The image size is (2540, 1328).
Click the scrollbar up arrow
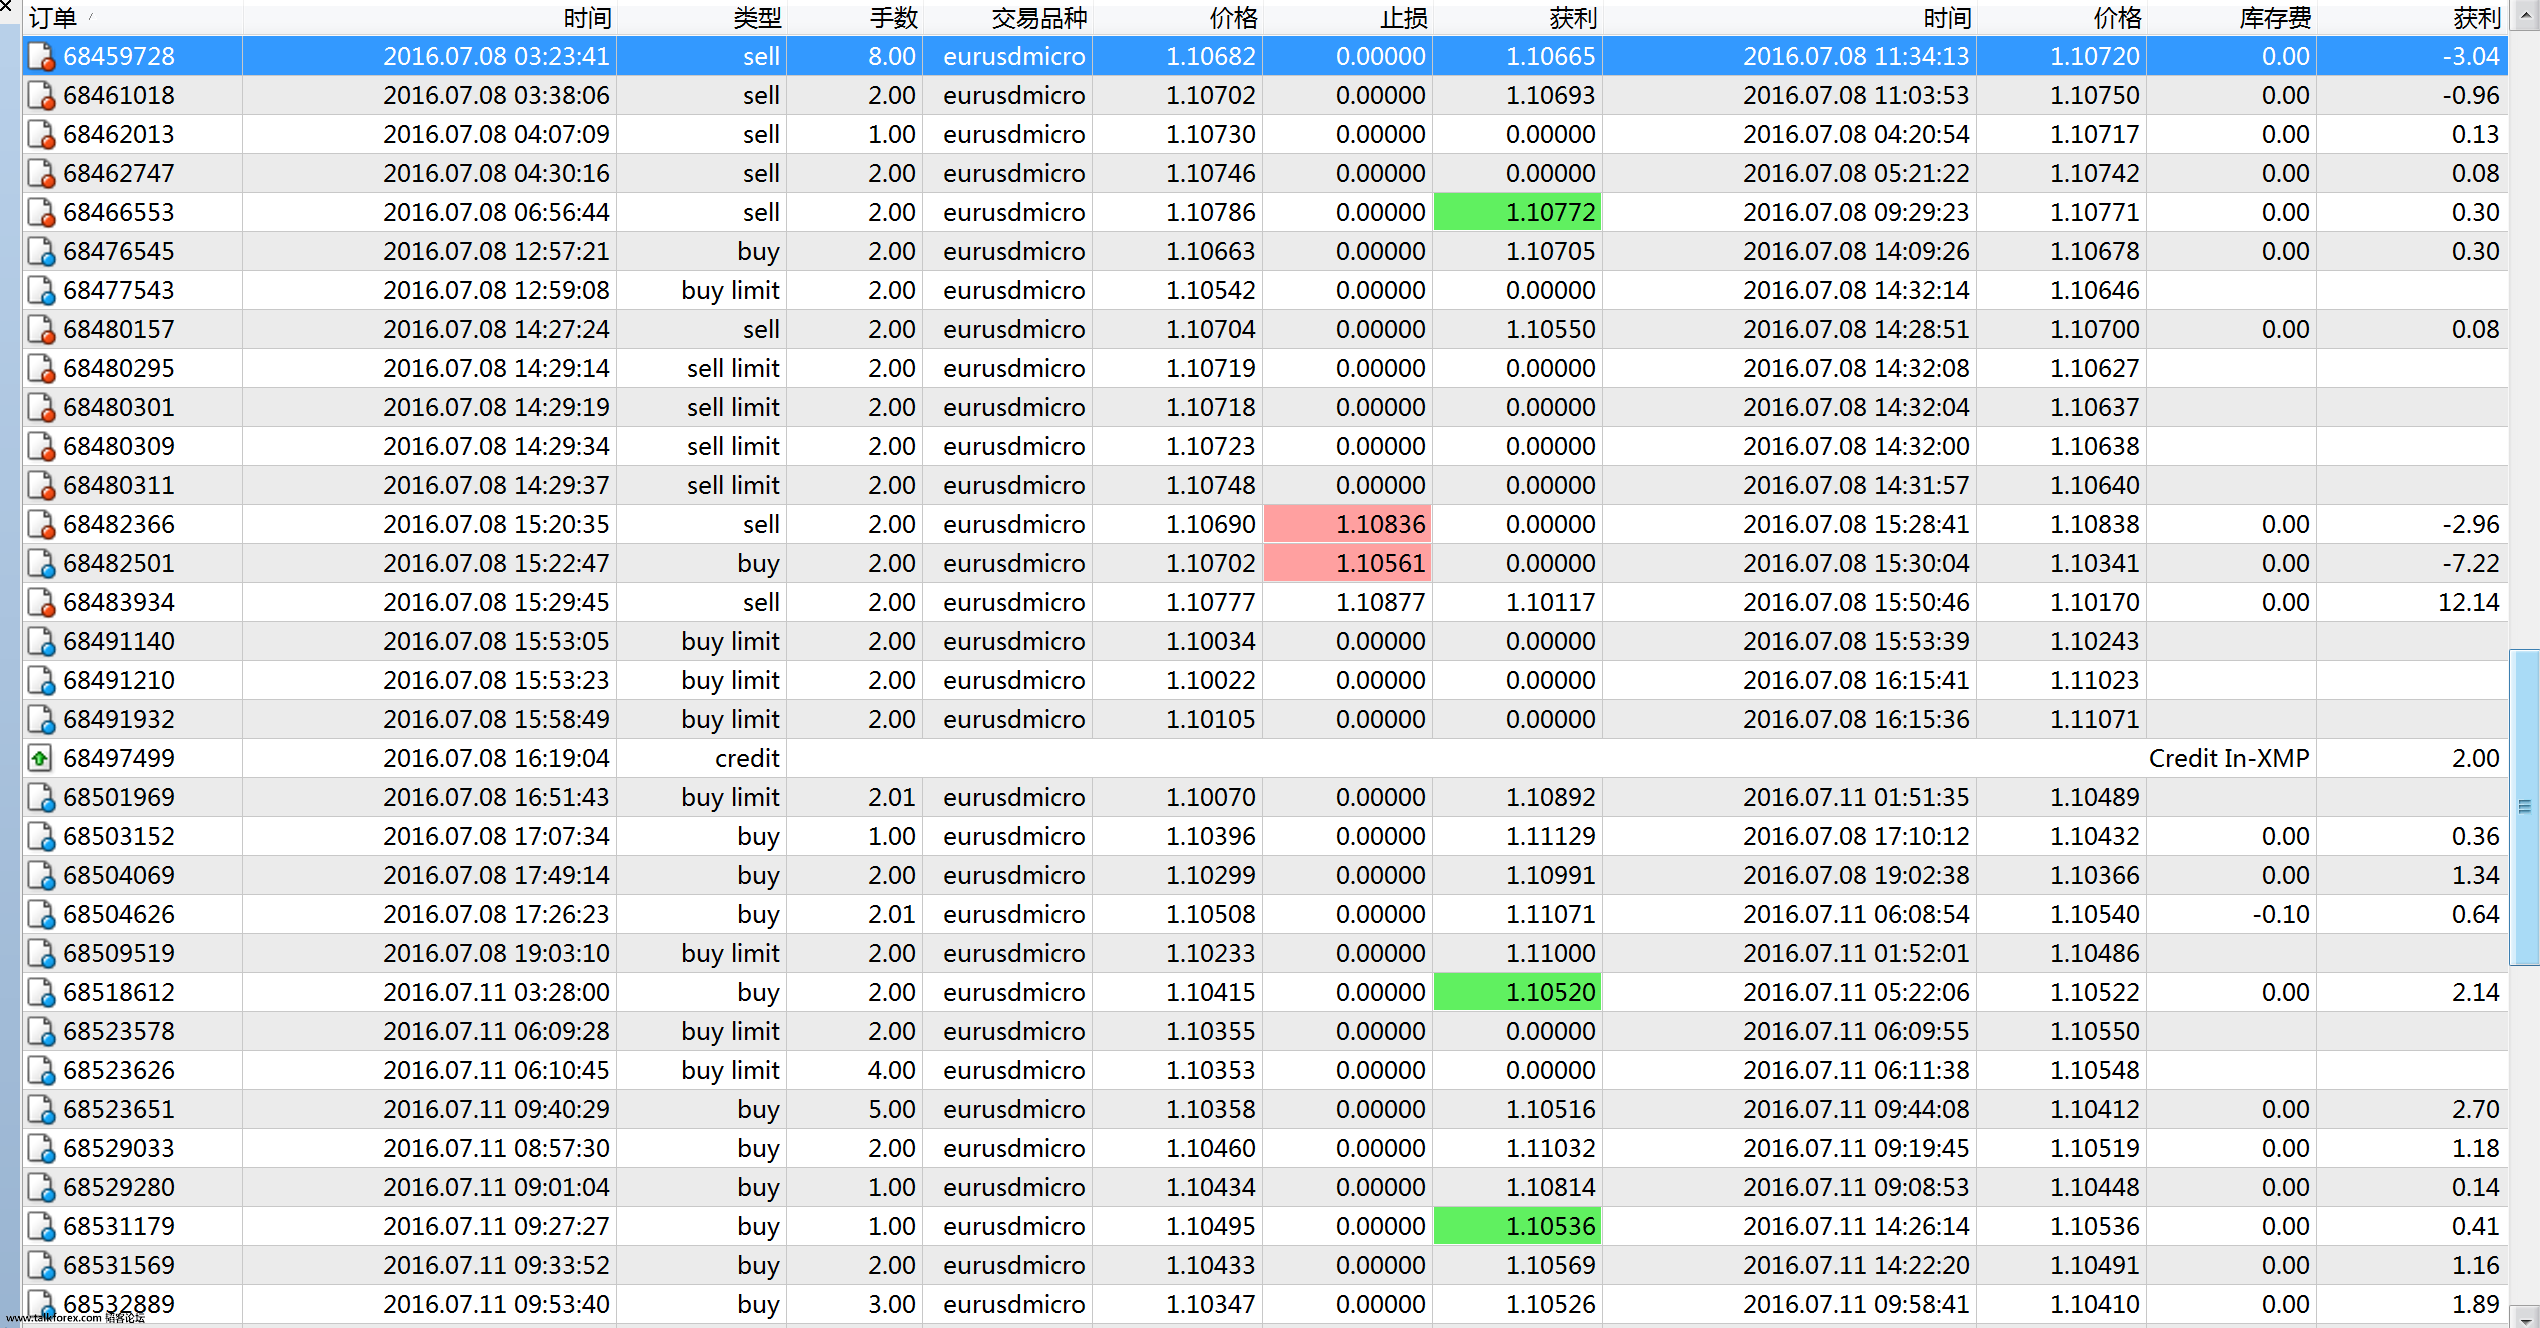[2525, 17]
